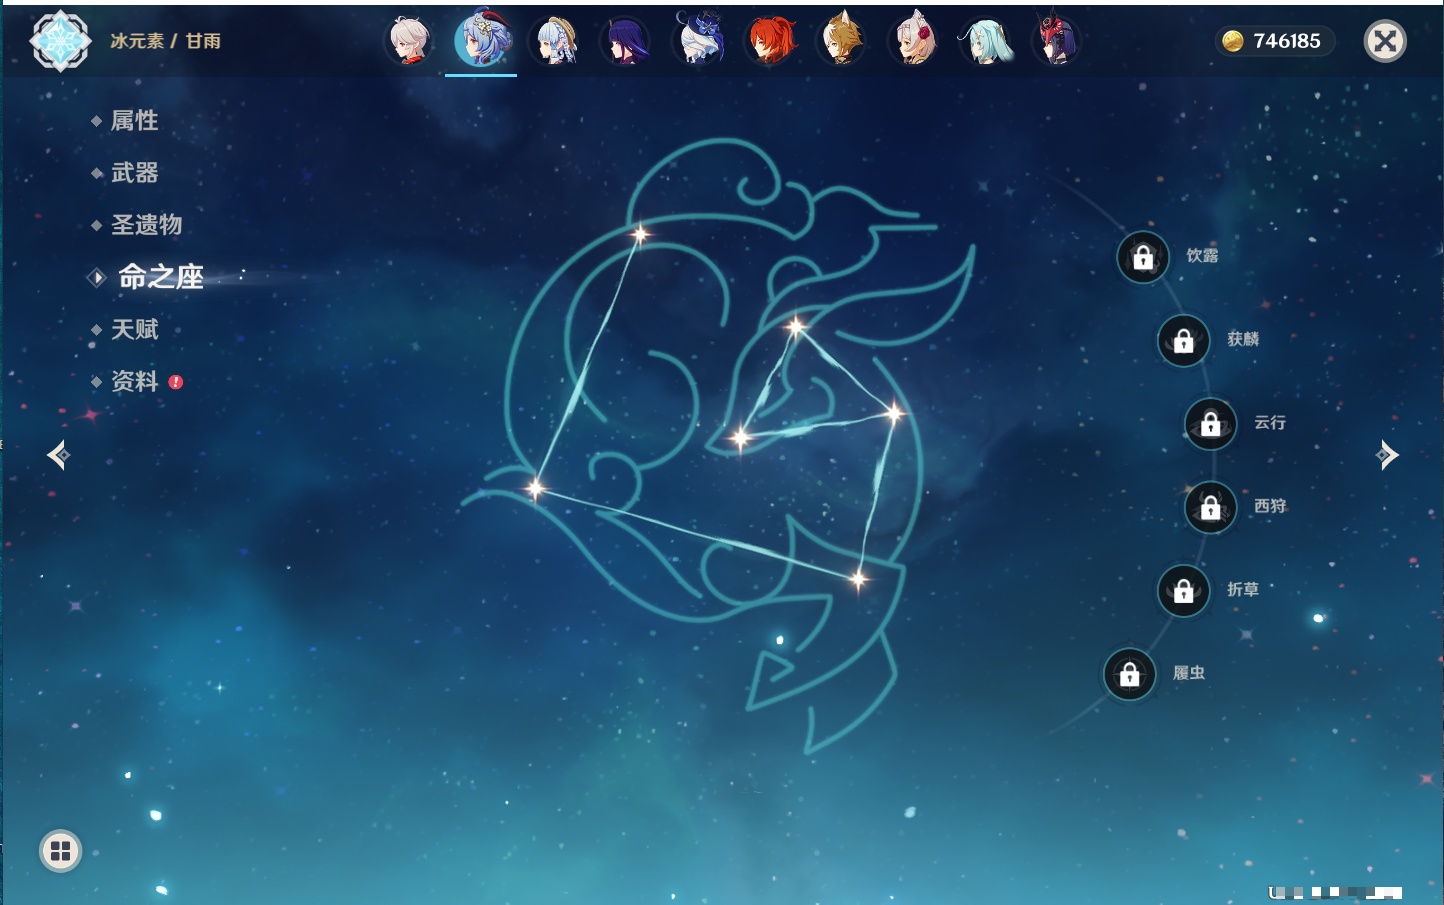Click the locked 云行 constellation icon

tap(1211, 424)
